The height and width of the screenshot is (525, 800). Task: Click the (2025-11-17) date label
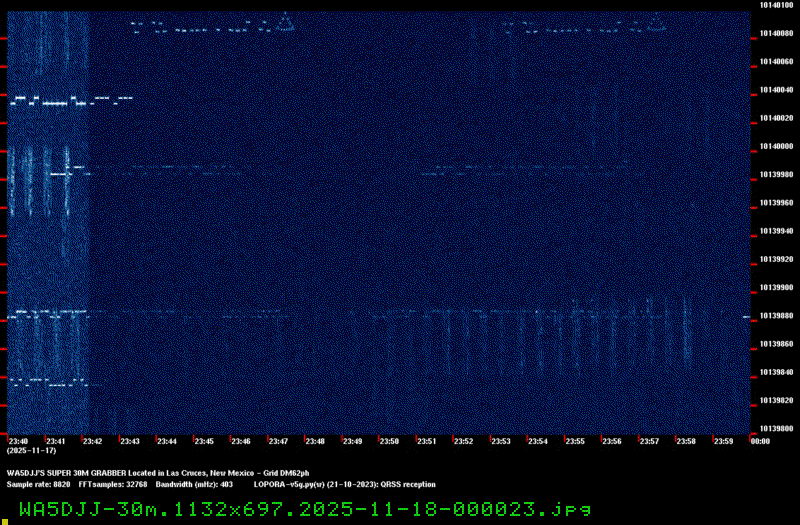point(25,451)
